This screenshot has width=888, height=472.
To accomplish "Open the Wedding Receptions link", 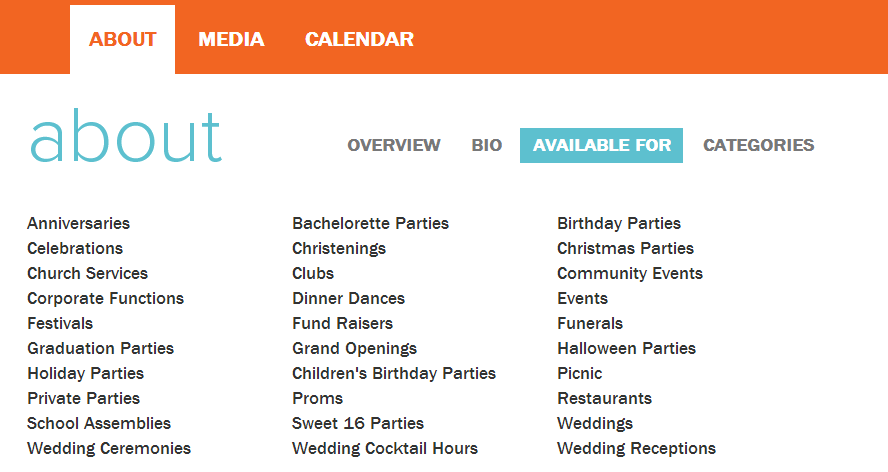I will (637, 448).
